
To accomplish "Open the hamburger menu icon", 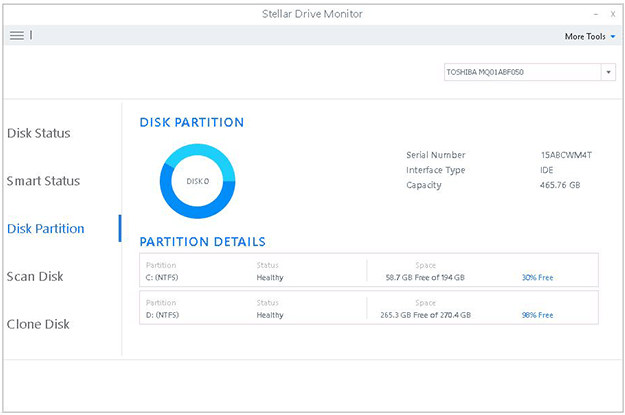I will click(x=17, y=35).
